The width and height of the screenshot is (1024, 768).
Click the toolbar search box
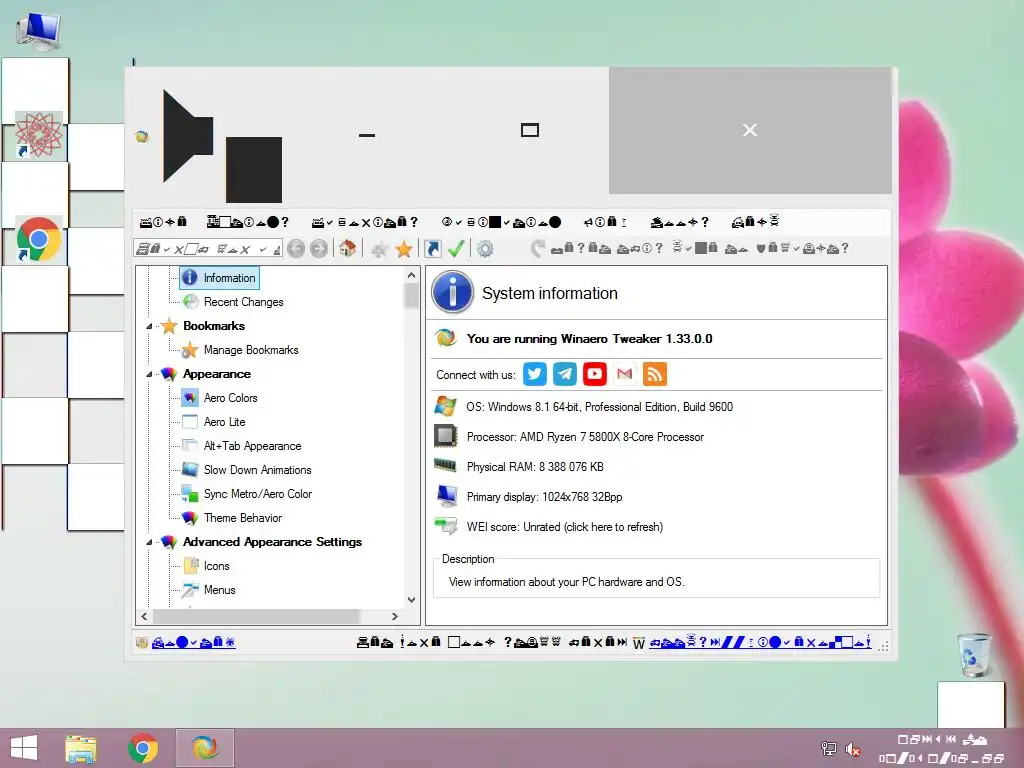208,249
